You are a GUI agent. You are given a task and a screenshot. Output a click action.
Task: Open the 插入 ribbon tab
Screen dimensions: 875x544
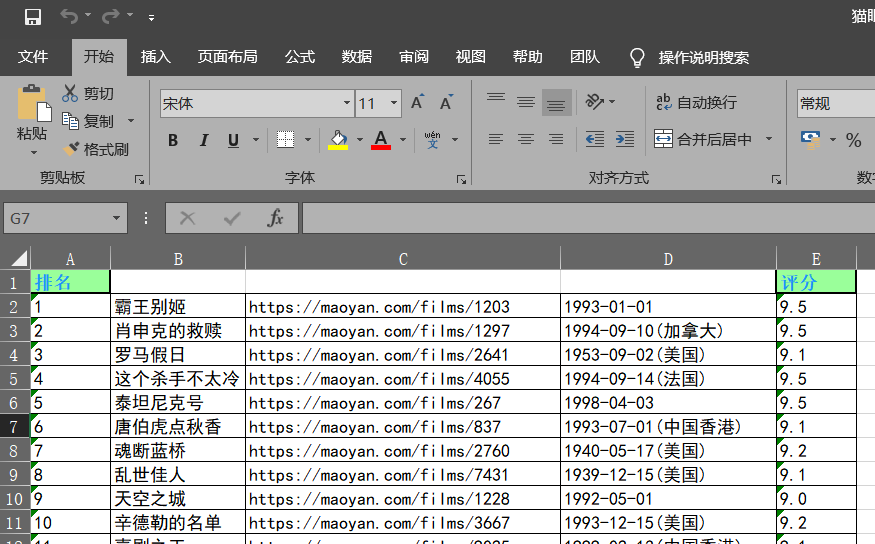[x=155, y=57]
